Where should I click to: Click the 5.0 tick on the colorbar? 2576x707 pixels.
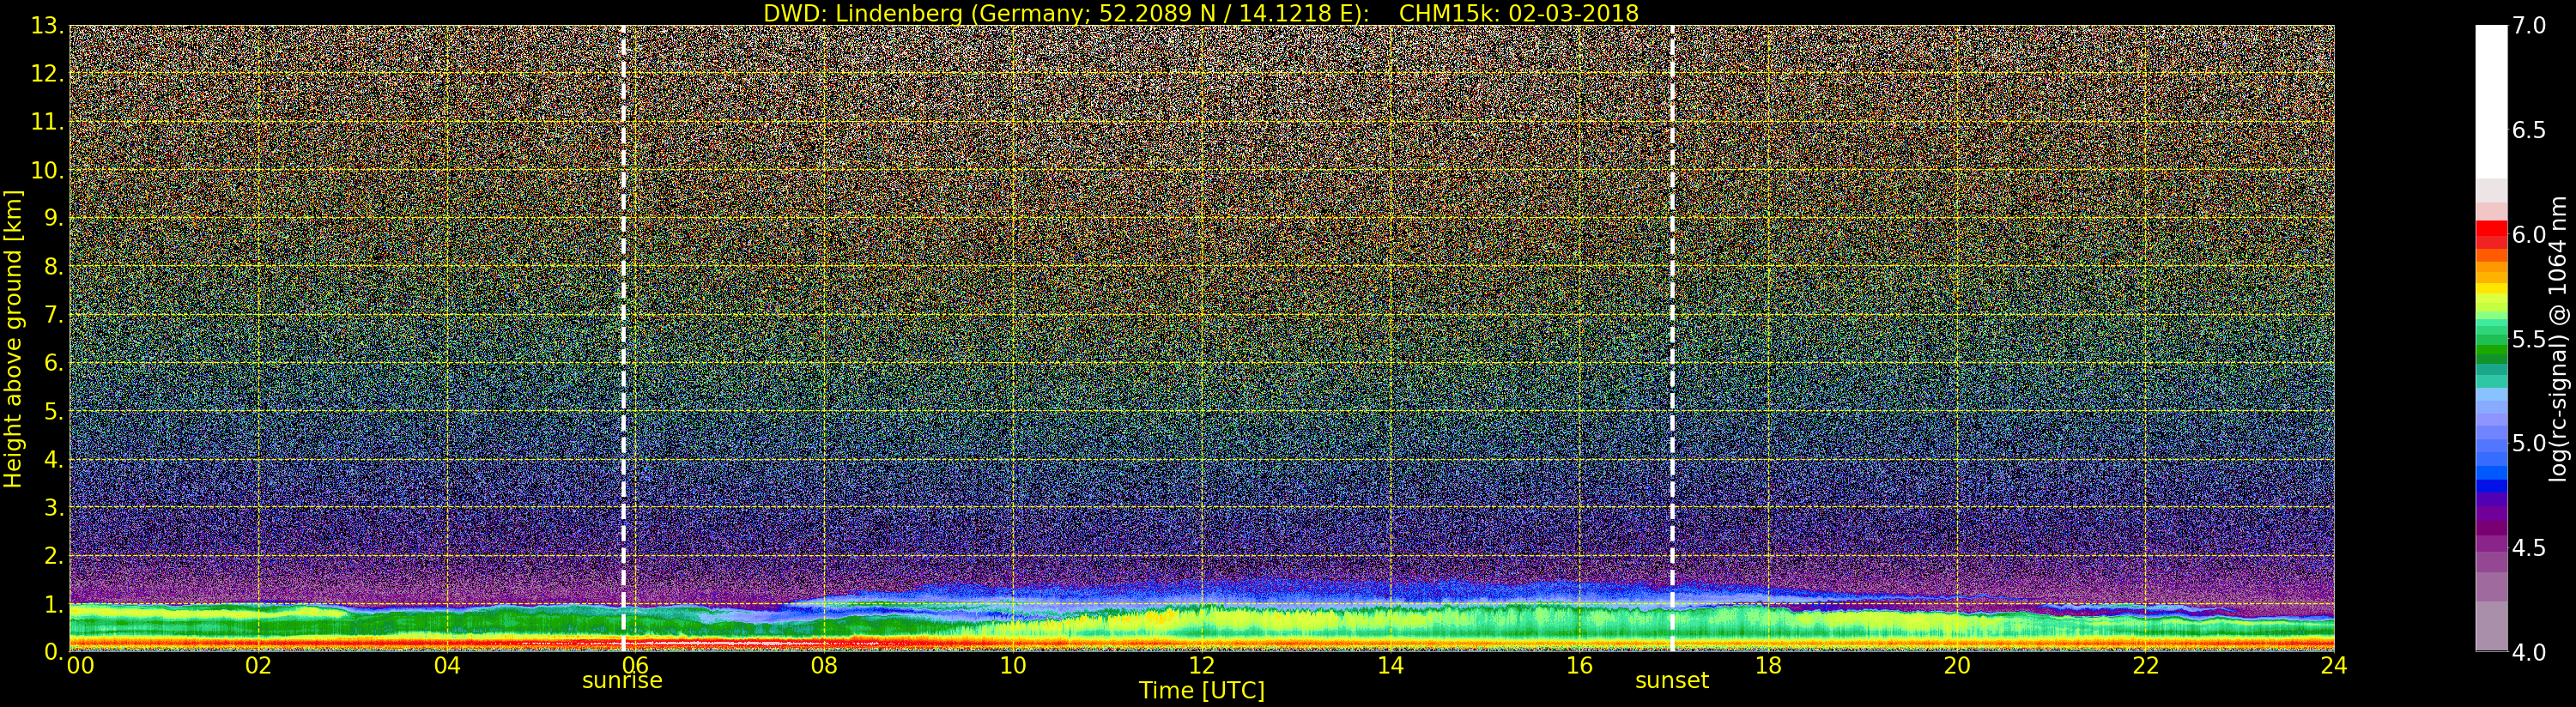coord(2529,444)
